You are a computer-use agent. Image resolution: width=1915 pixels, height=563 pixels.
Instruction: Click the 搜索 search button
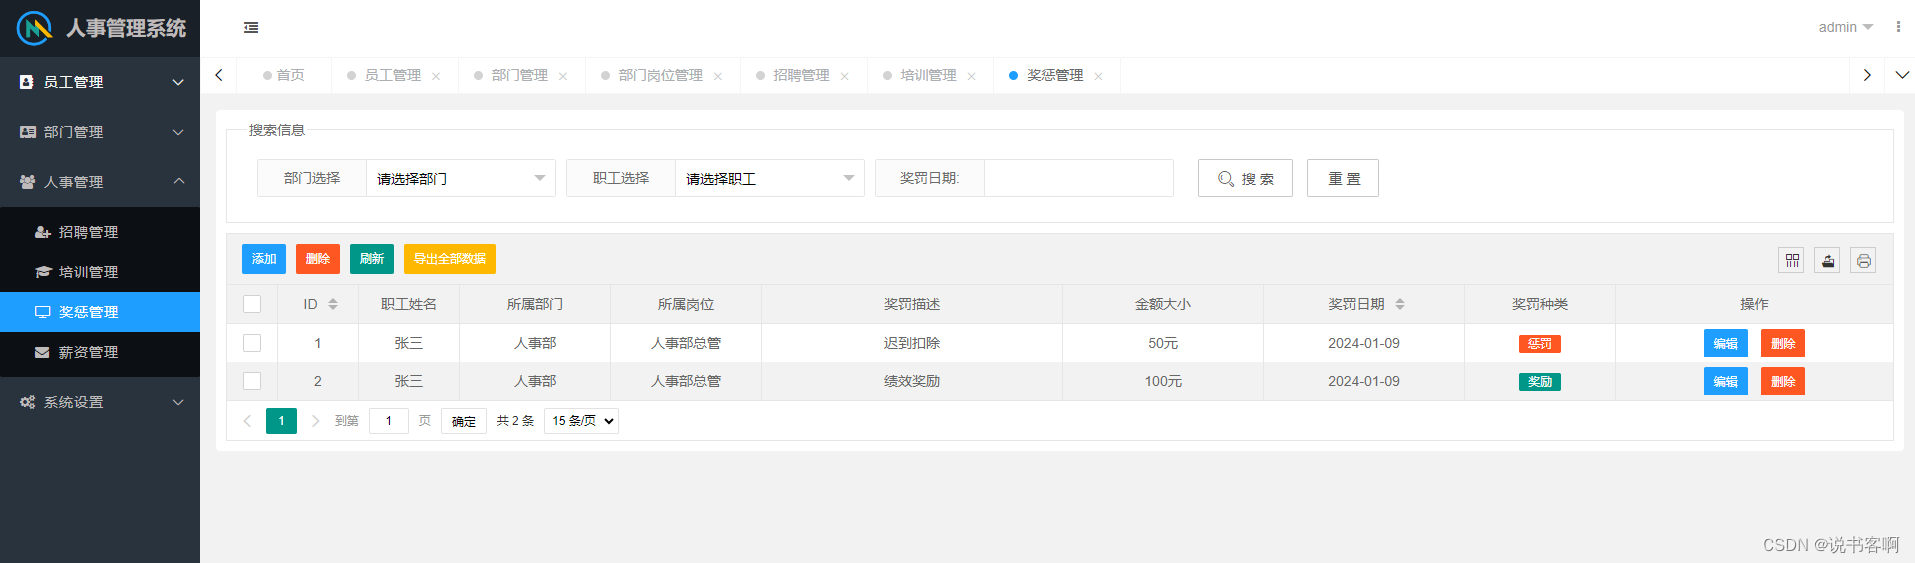point(1245,178)
